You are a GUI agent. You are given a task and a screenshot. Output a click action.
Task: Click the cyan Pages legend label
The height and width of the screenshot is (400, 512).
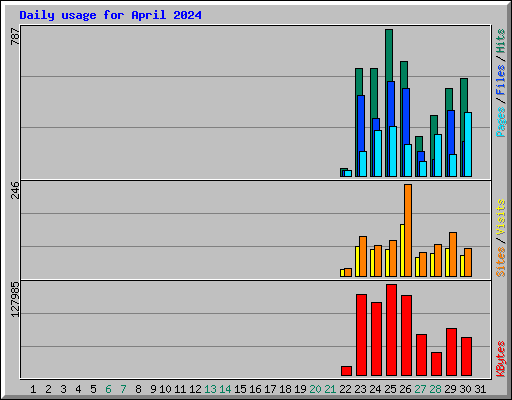click(x=501, y=122)
